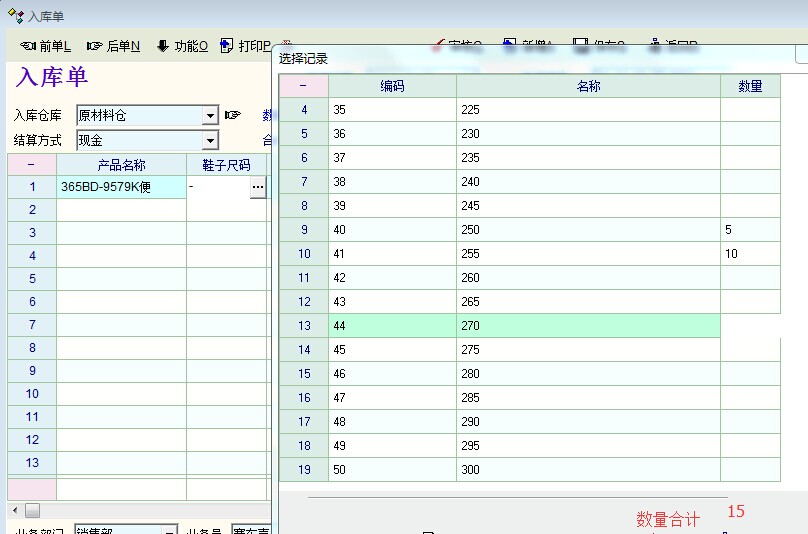Click the 产品名称 column header
Image resolution: width=808 pixels, height=534 pixels.
(x=121, y=165)
